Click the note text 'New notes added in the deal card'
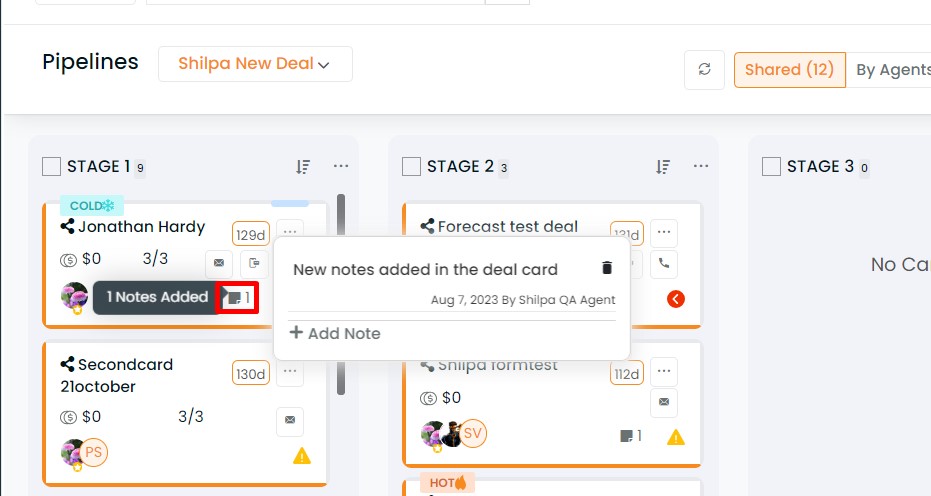This screenshot has width=931, height=496. point(426,270)
